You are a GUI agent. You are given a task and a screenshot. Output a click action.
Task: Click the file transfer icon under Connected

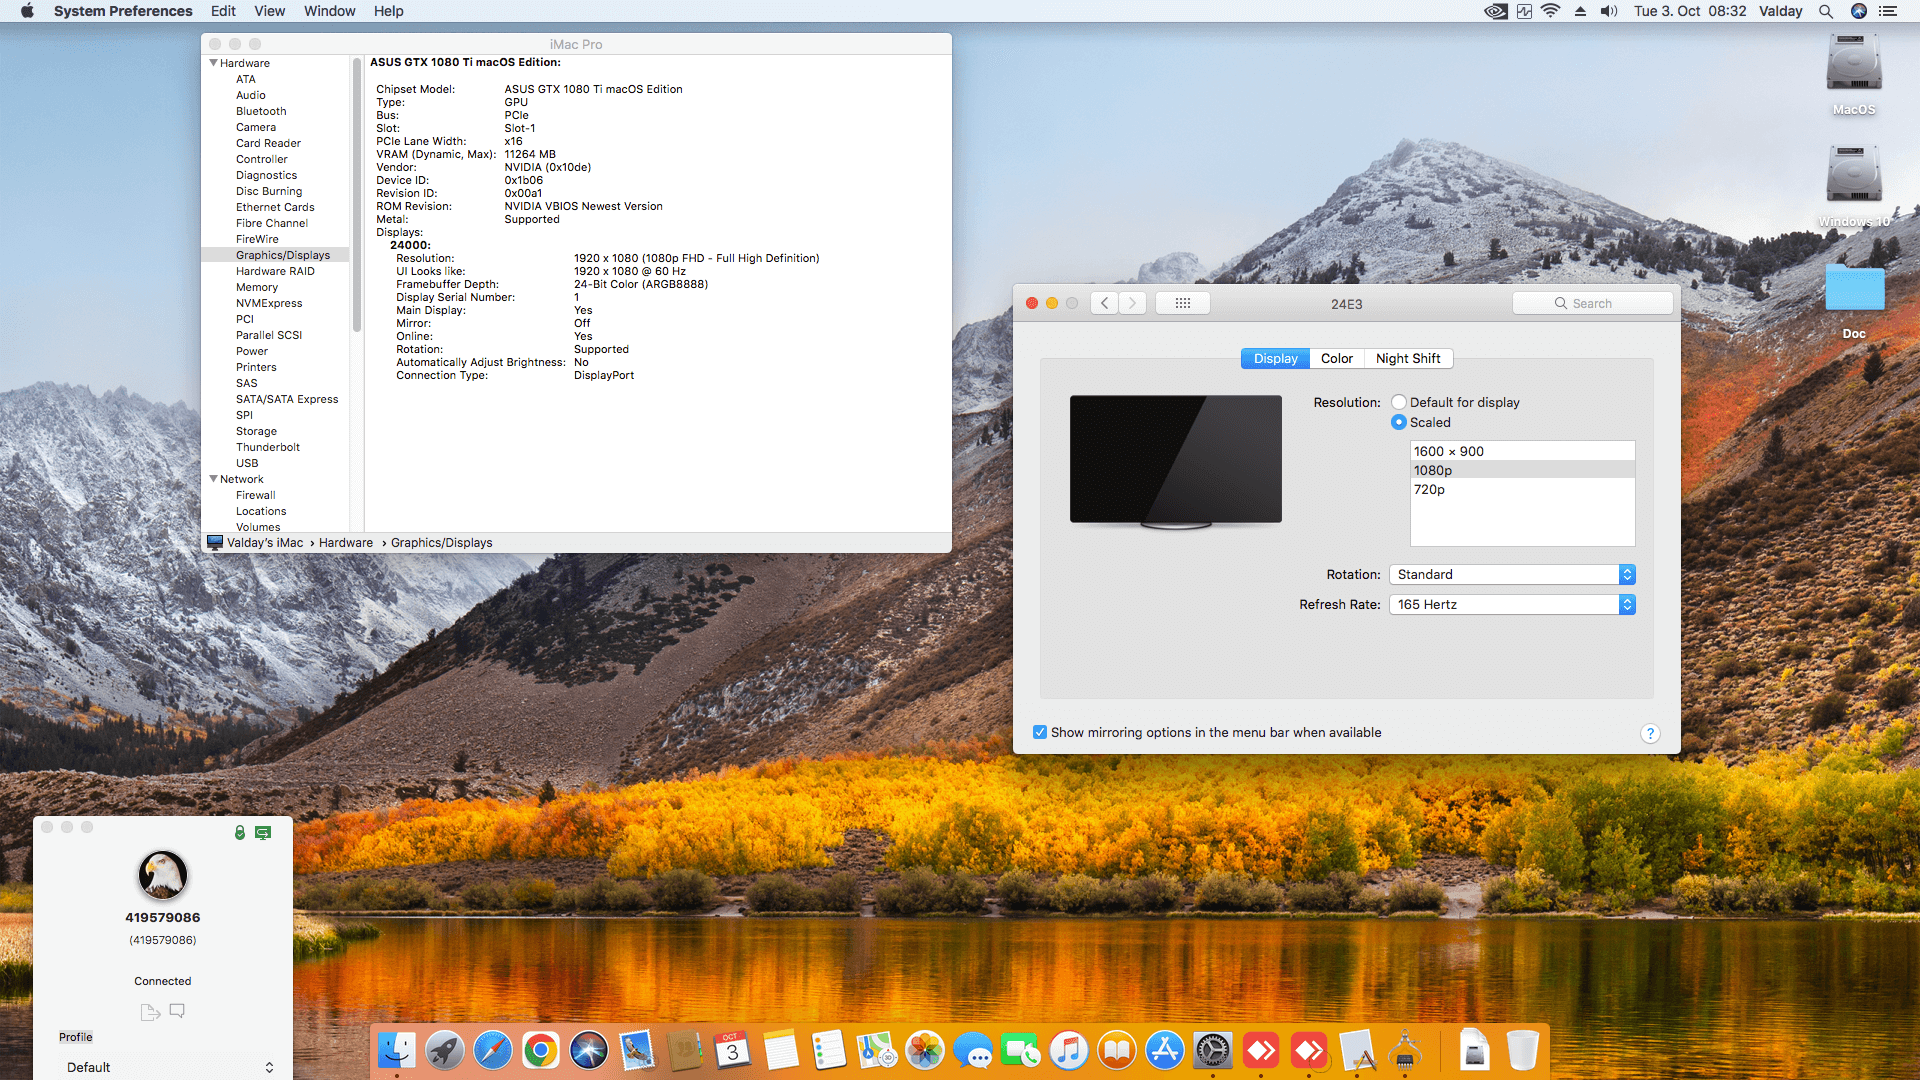tap(150, 1011)
